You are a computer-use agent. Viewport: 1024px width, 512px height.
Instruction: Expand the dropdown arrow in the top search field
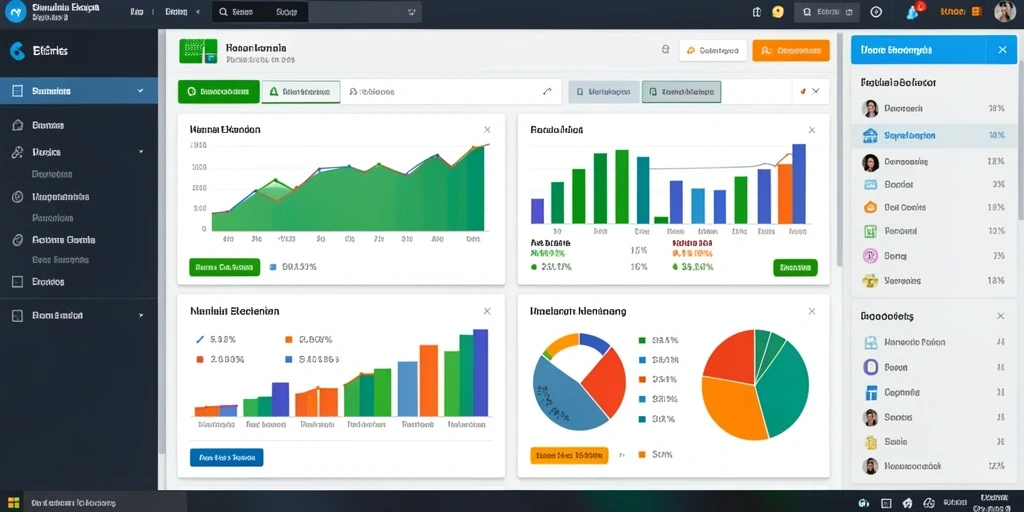(411, 12)
